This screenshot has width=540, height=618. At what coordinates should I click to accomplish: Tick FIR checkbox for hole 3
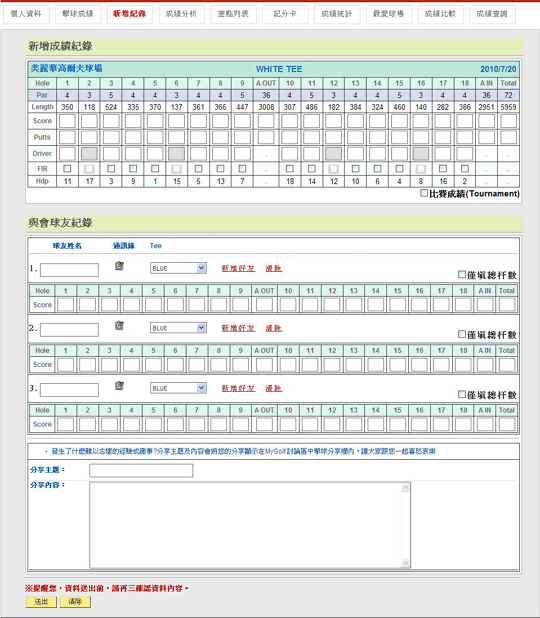111,169
